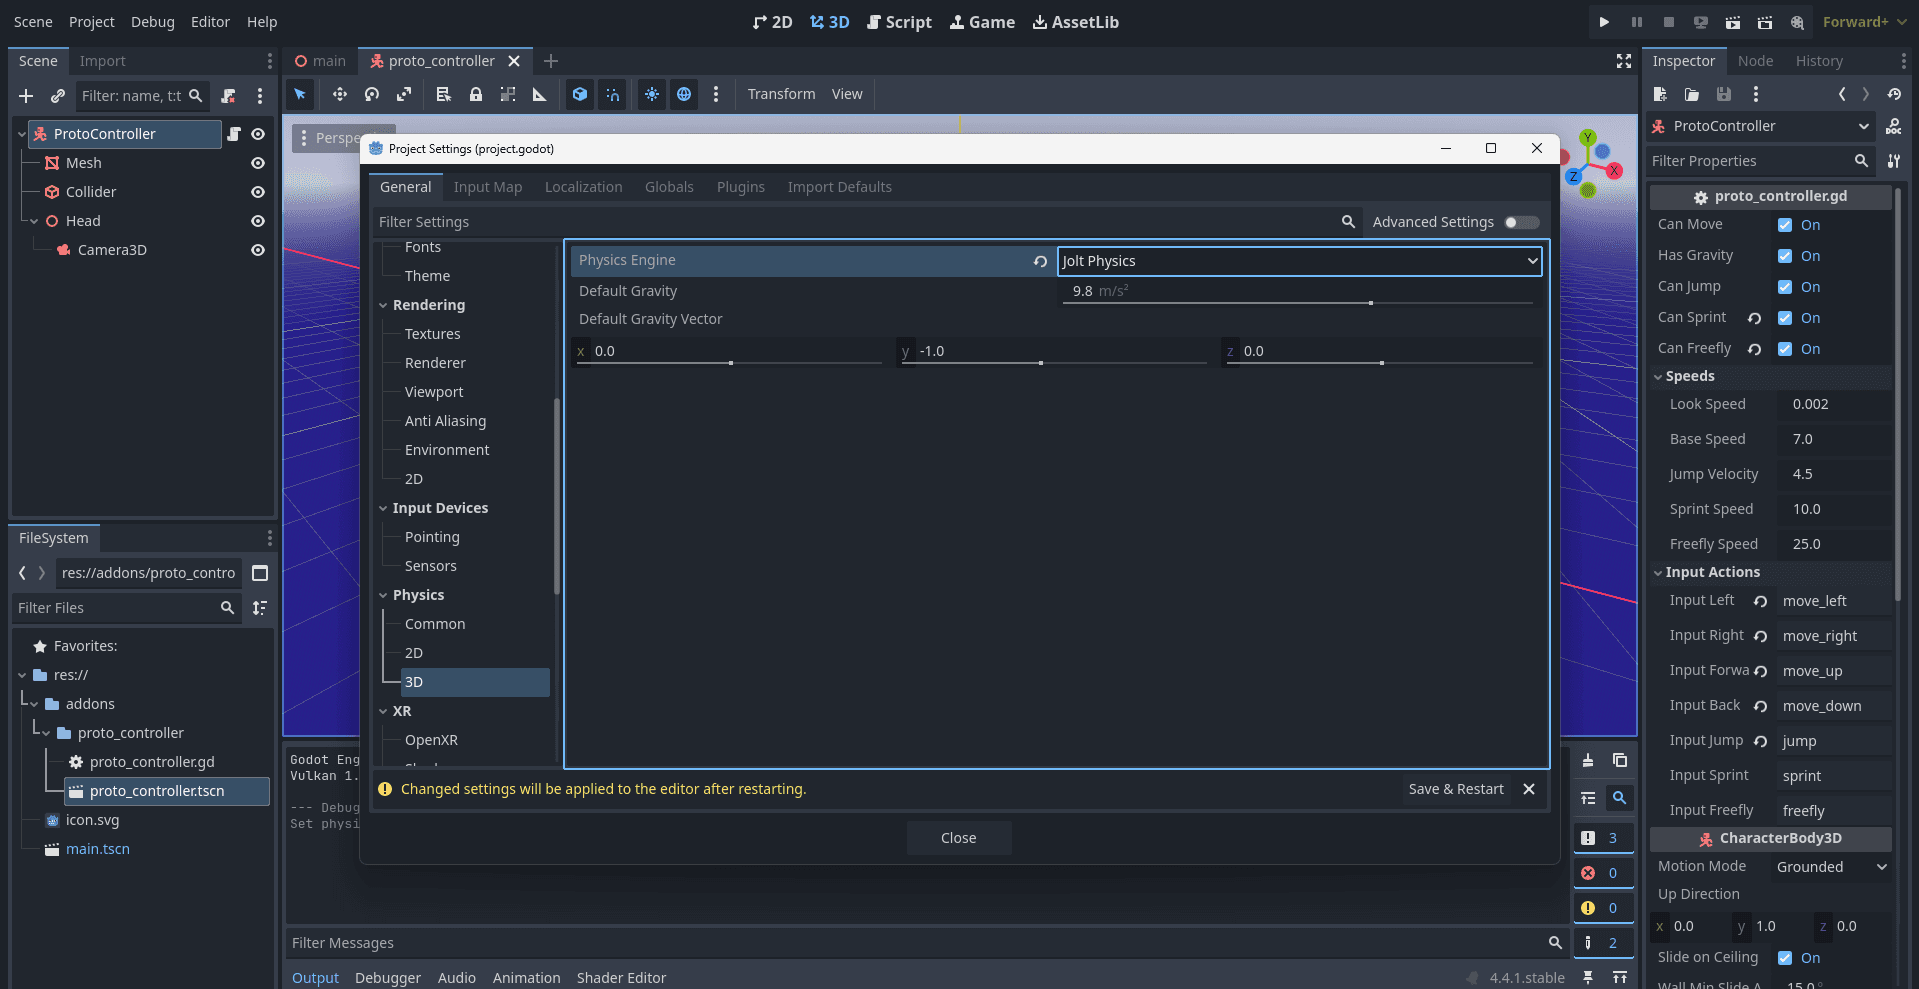Open the Debug menu

click(153, 22)
